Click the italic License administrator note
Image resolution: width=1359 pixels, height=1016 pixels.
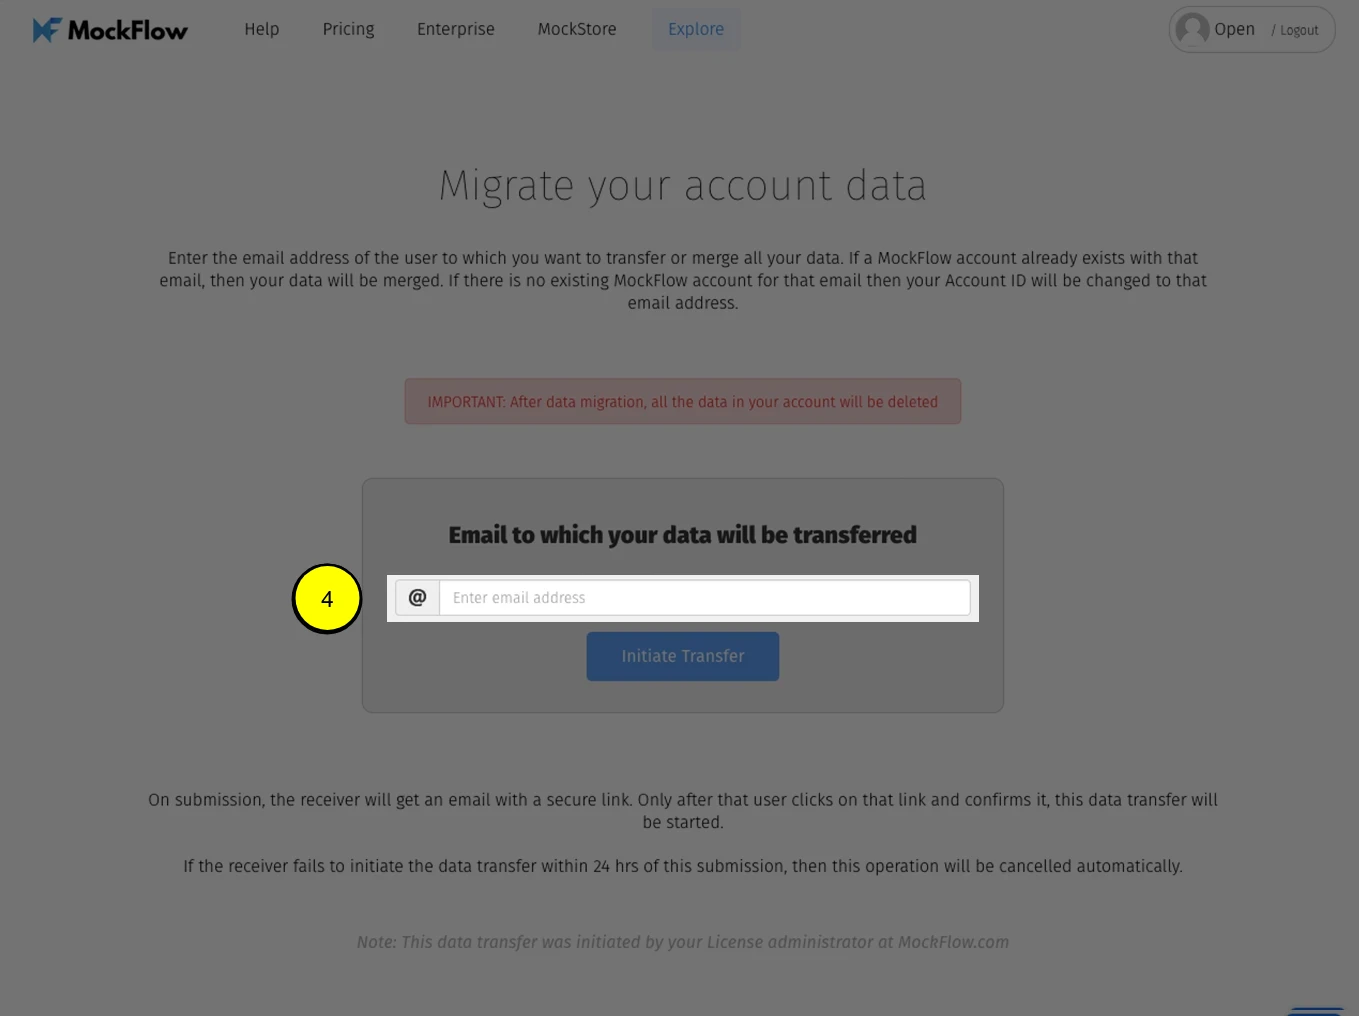click(683, 942)
